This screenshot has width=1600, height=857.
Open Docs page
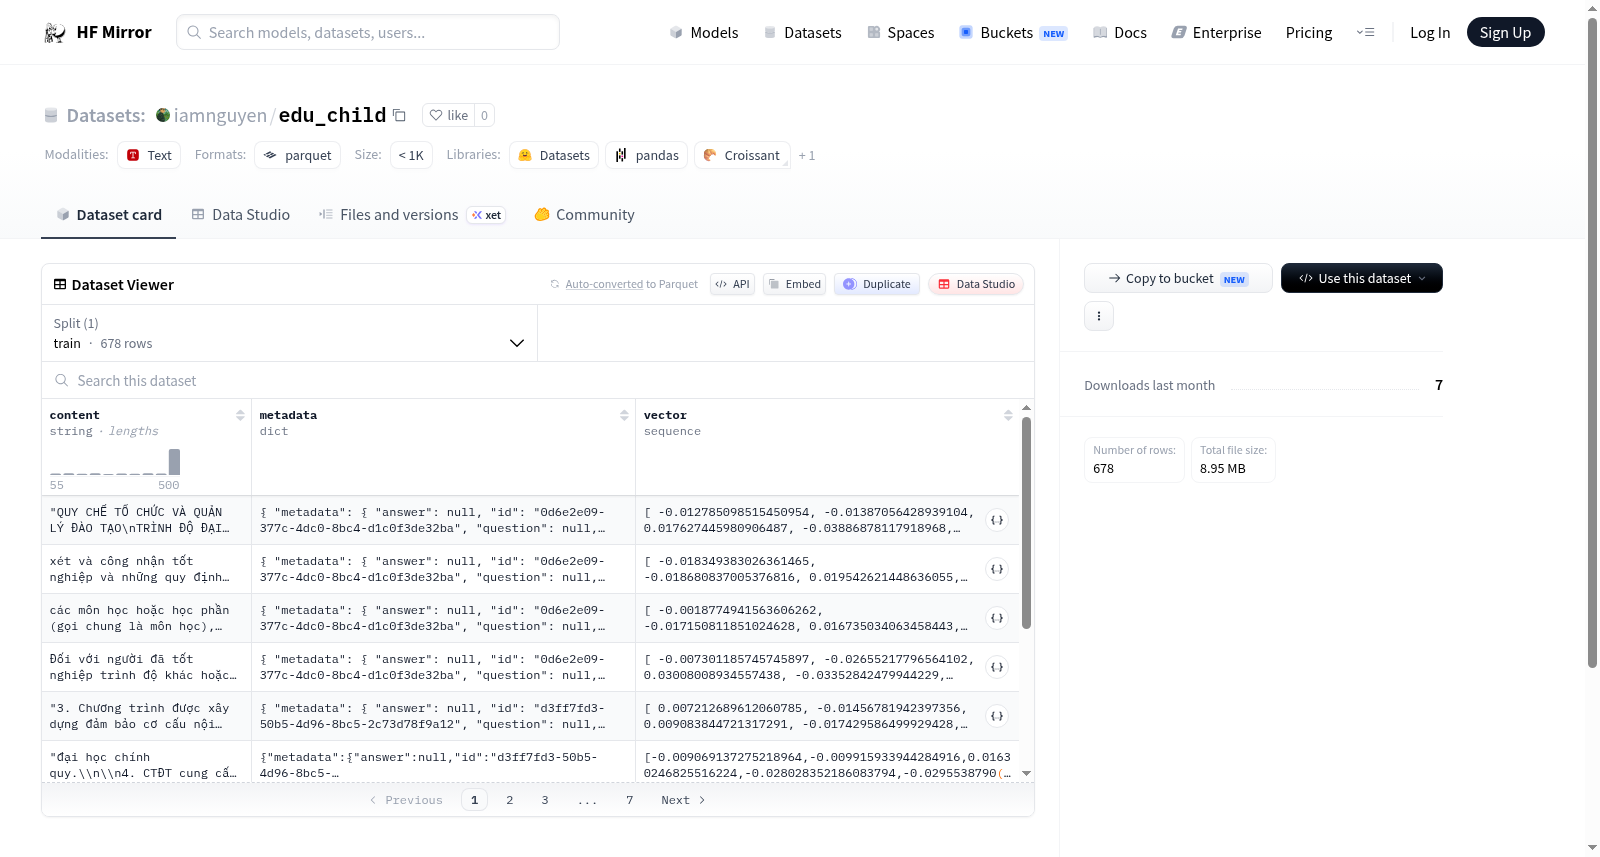pyautogui.click(x=1119, y=32)
